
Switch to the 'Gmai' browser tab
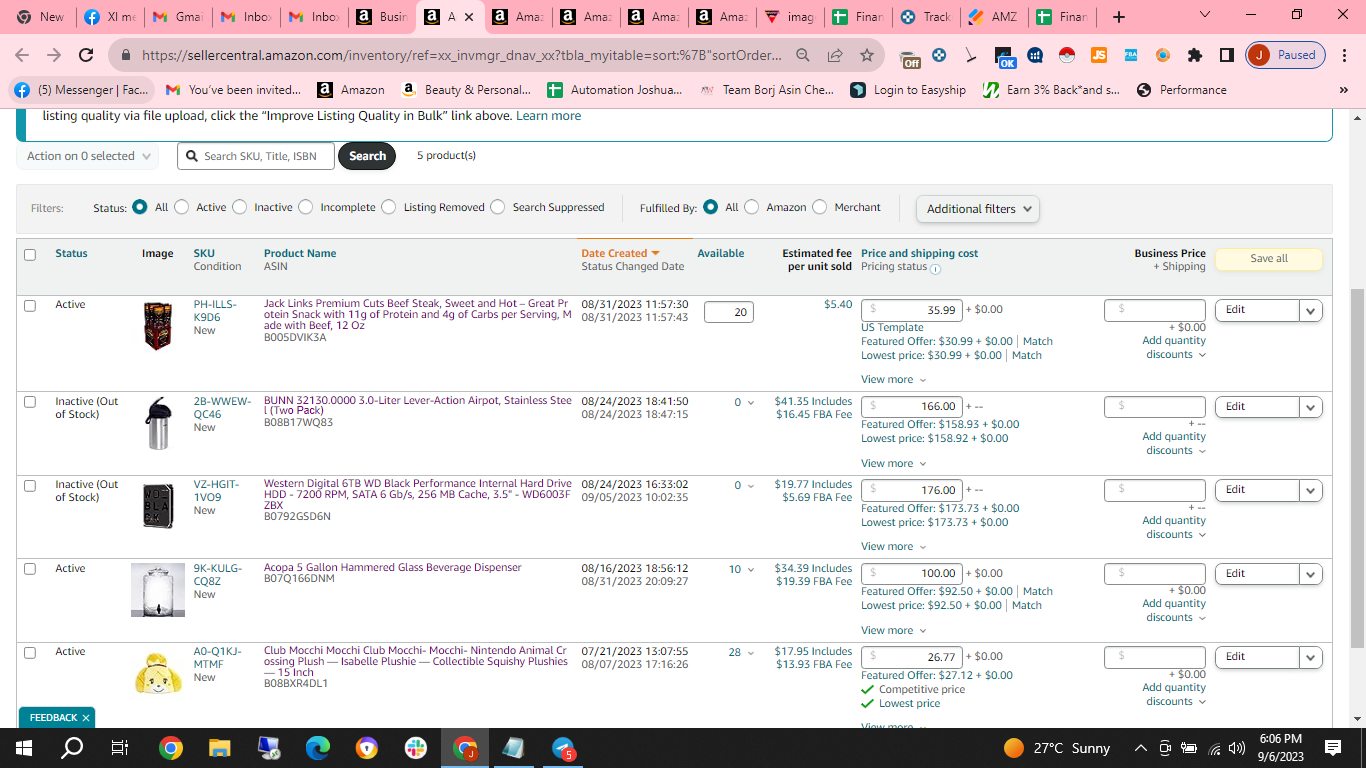177,17
